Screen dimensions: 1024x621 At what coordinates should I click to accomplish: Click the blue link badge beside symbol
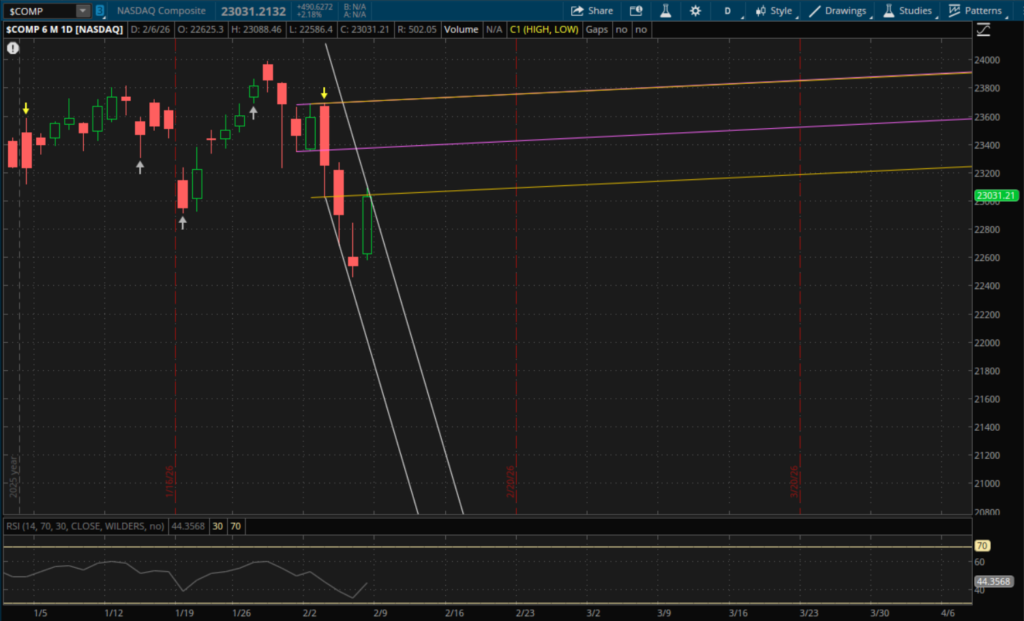pos(100,11)
